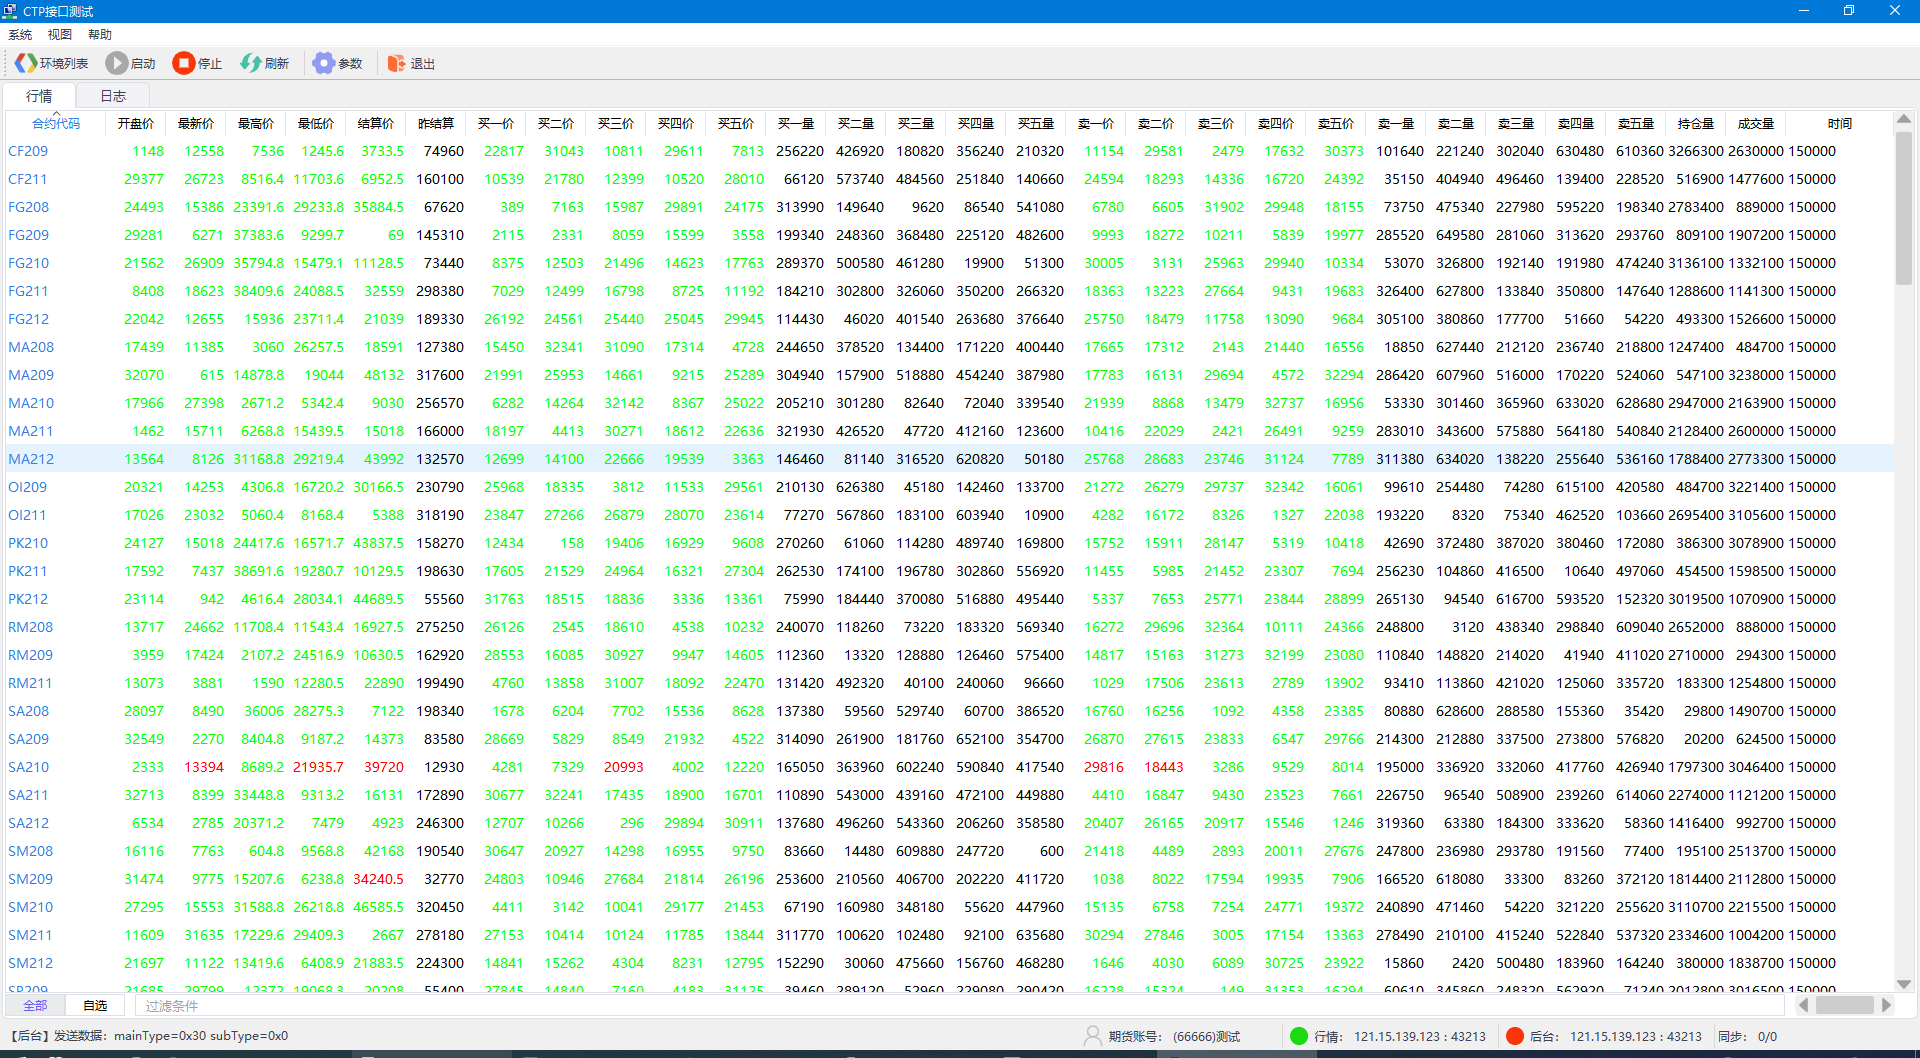
Task: Click the (66666)测试 account label
Action: pos(1206,1036)
